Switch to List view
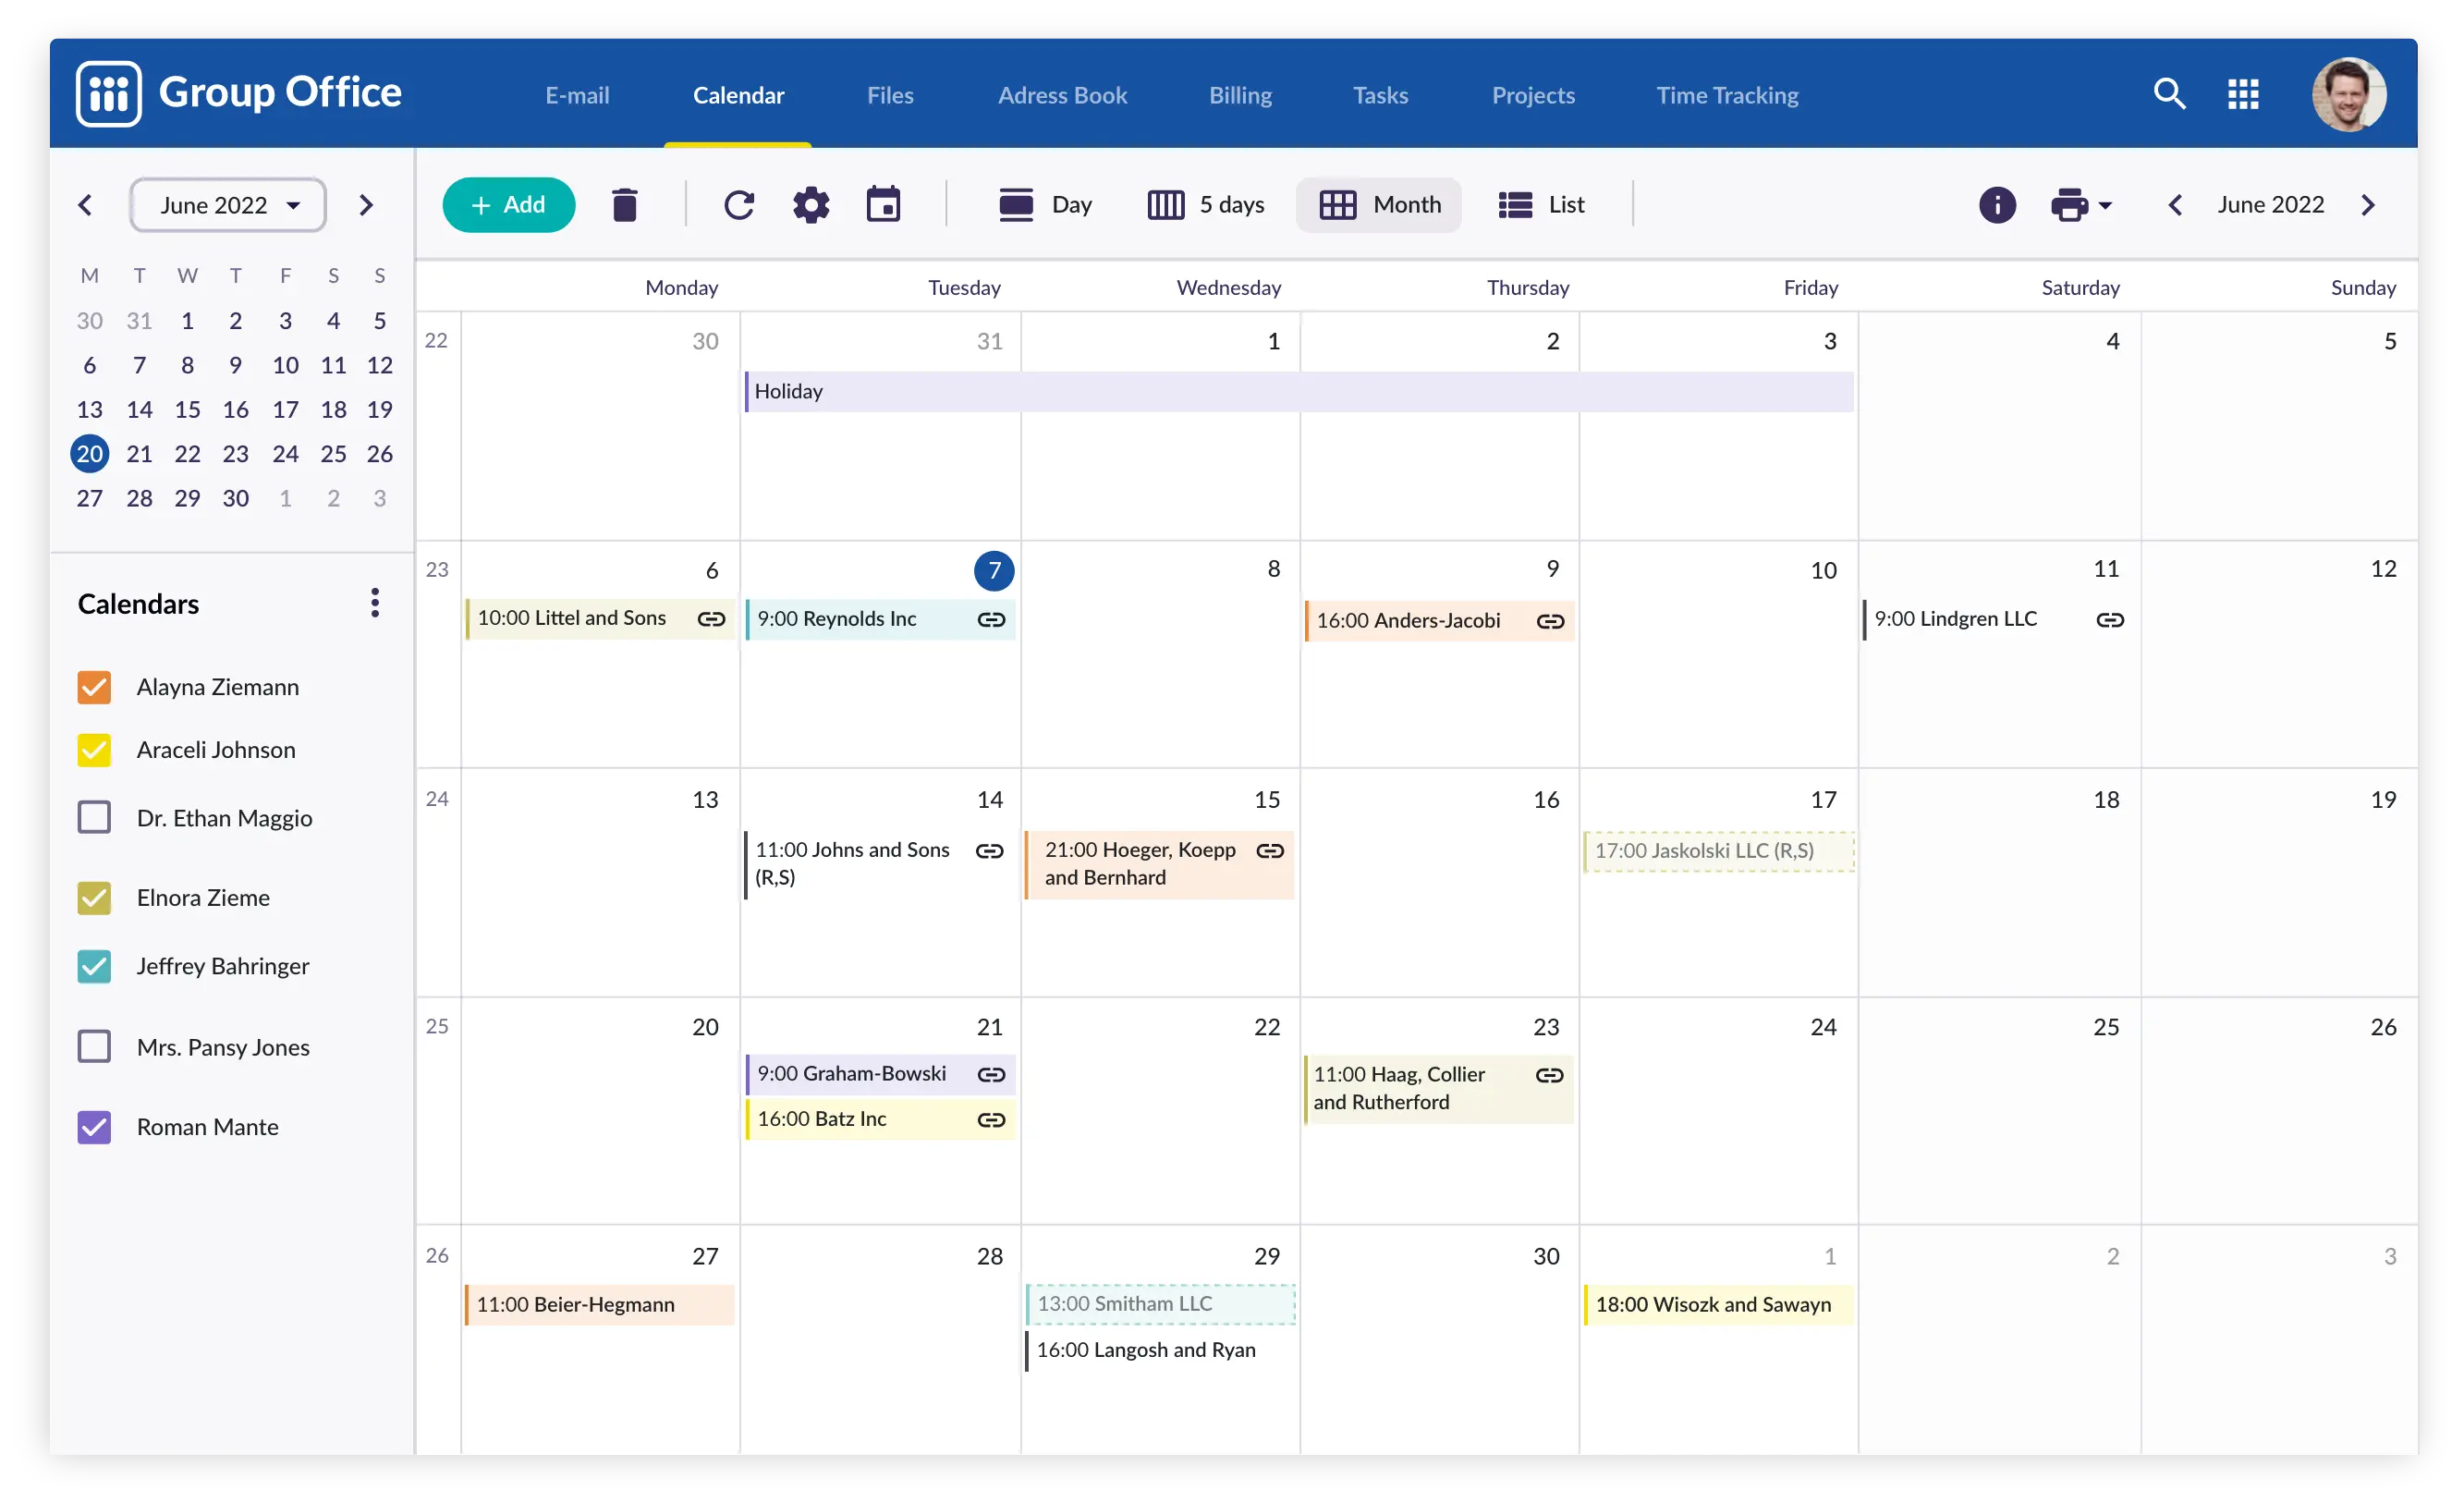Screen dimensions: 2464x1503 click(1543, 202)
